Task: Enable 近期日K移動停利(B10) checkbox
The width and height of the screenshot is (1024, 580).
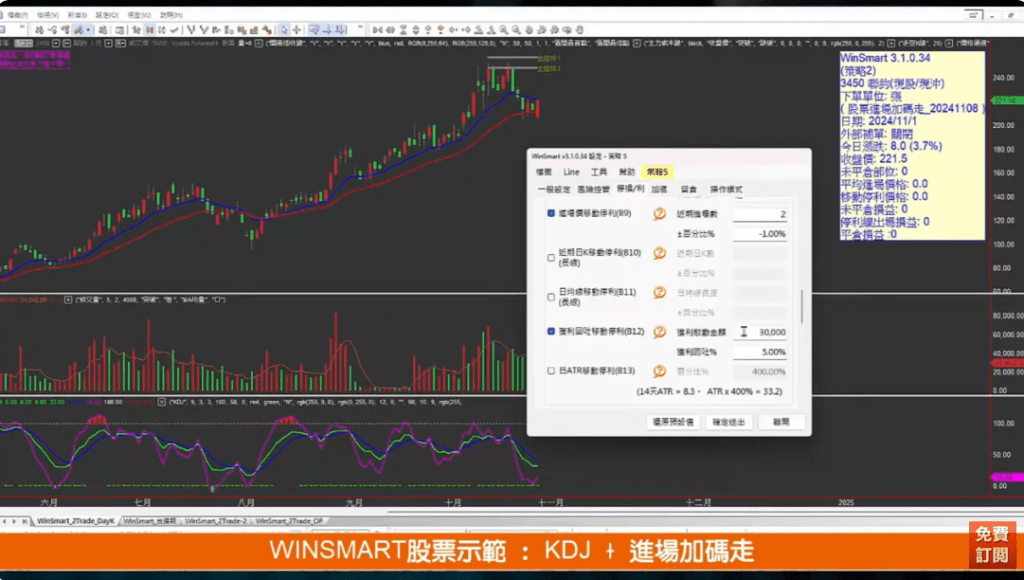Action: click(551, 257)
